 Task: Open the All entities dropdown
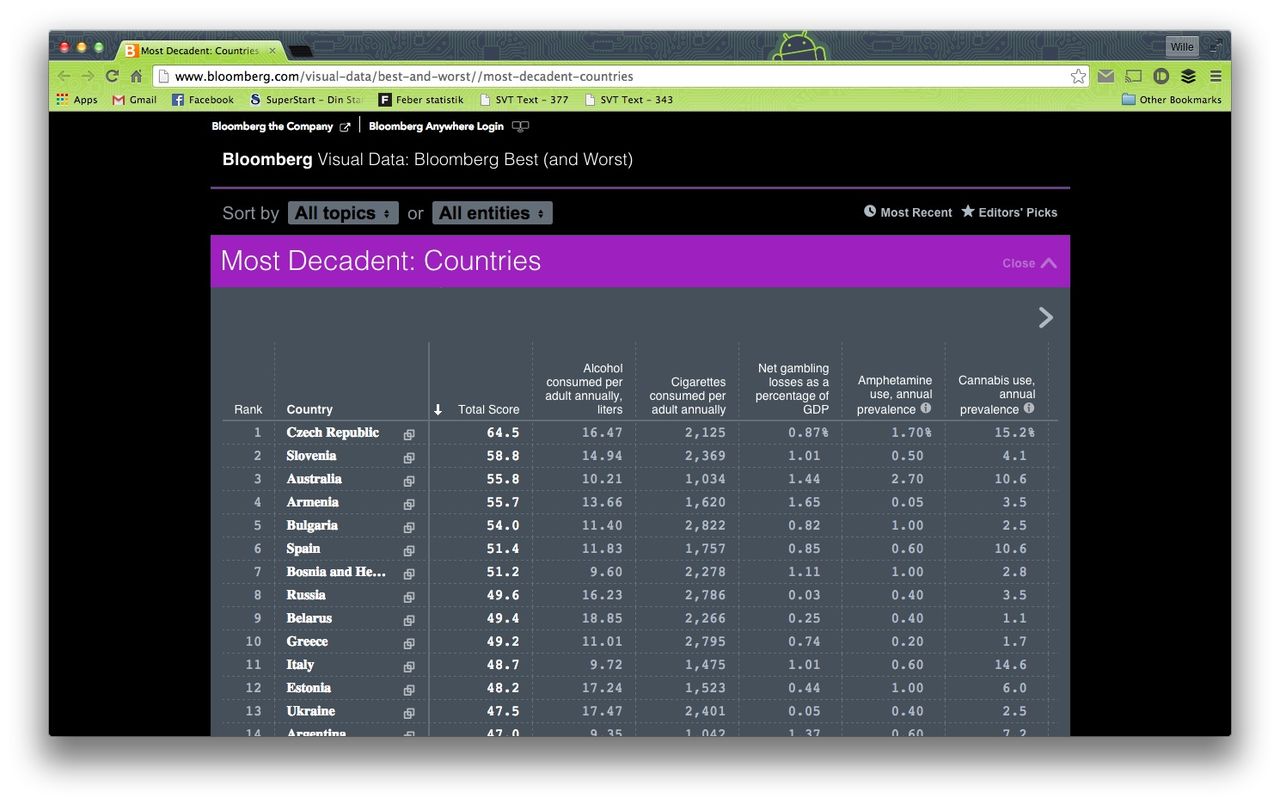(x=492, y=213)
